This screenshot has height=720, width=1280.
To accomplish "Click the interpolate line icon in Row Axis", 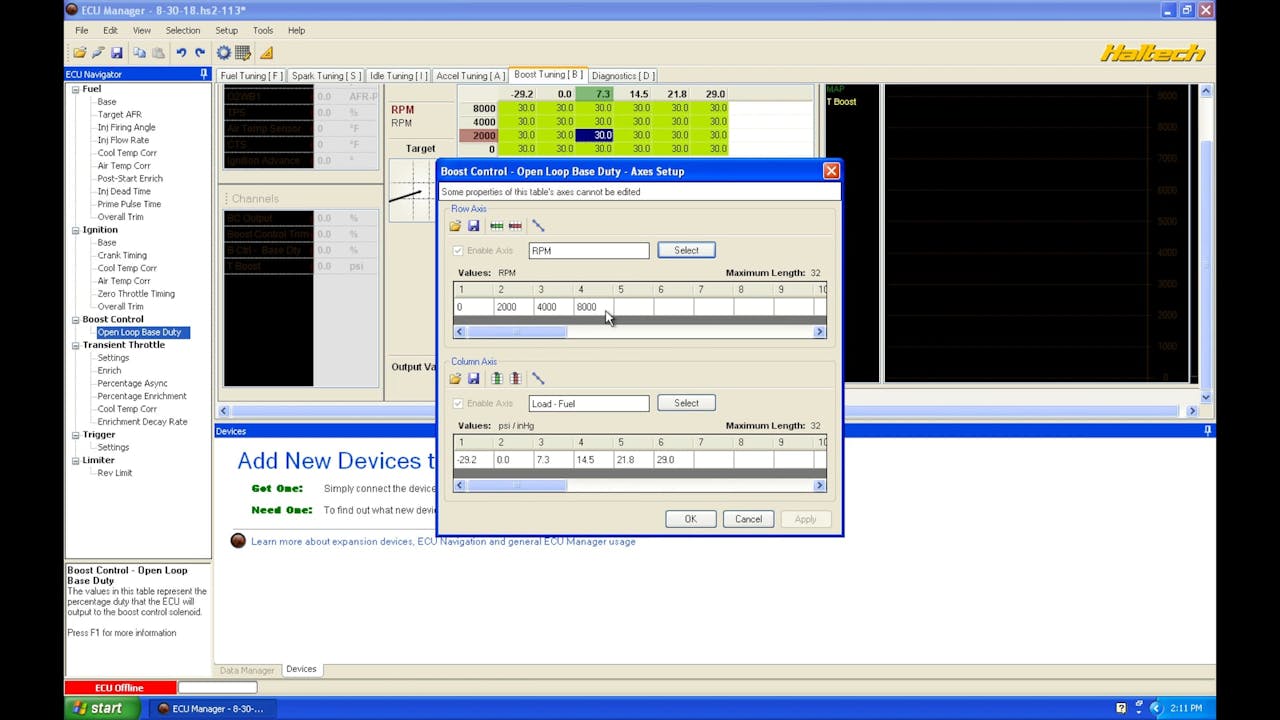I will click(538, 226).
